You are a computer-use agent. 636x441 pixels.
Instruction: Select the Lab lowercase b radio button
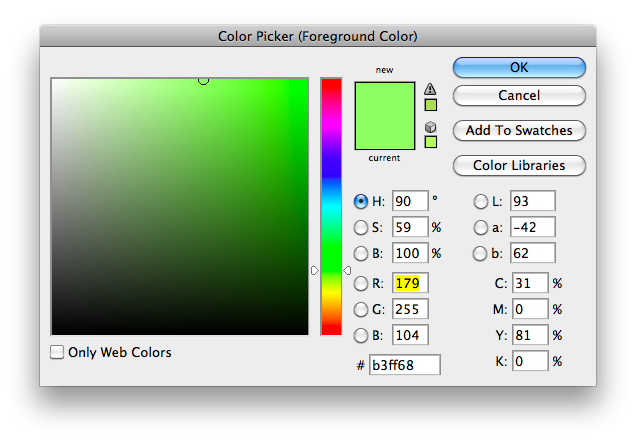coord(480,253)
